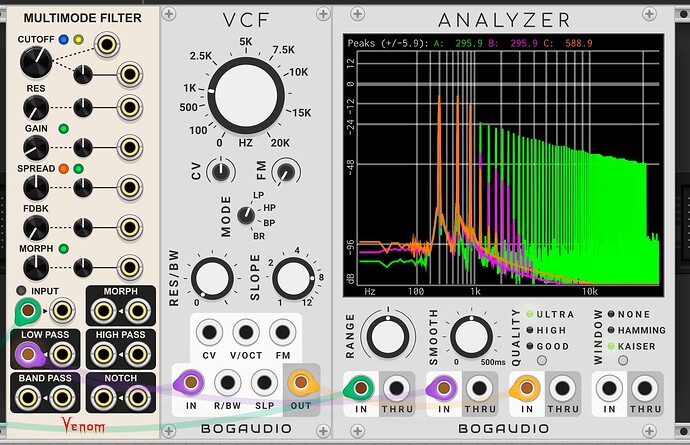
Task: Click the VCF OUT jack
Action: (x=298, y=384)
